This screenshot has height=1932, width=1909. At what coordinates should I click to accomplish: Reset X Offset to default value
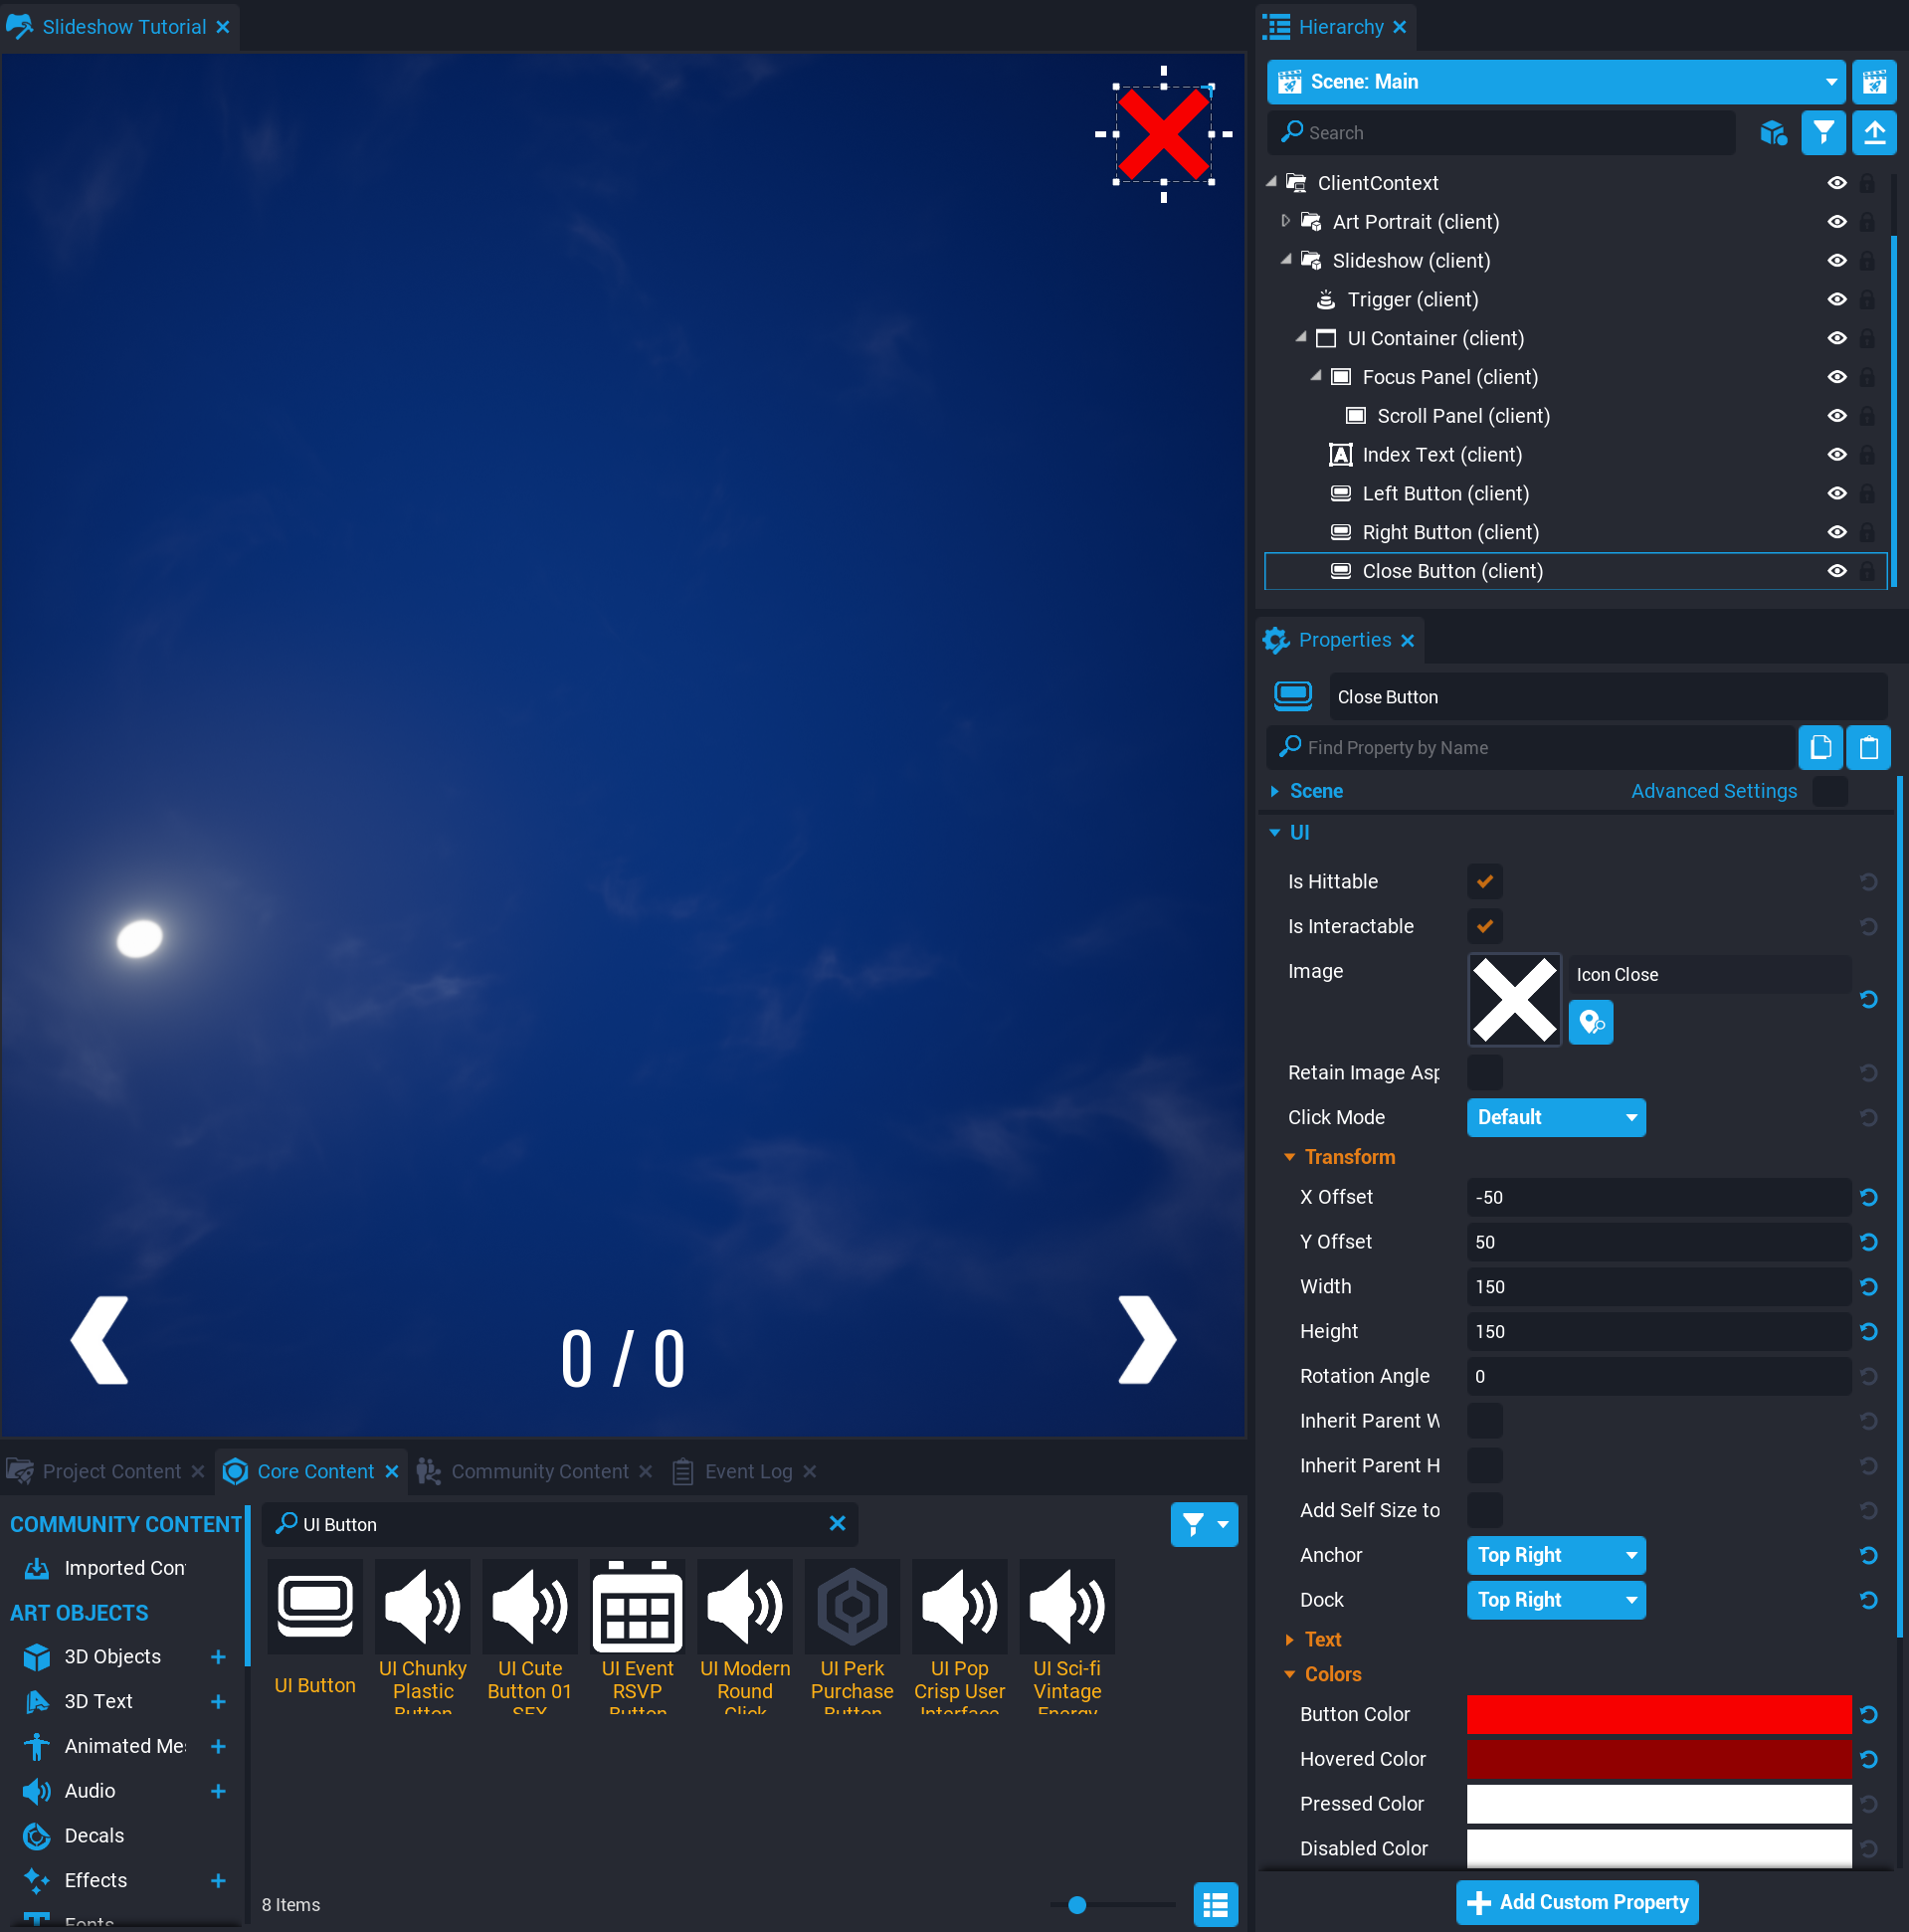[x=1867, y=1197]
